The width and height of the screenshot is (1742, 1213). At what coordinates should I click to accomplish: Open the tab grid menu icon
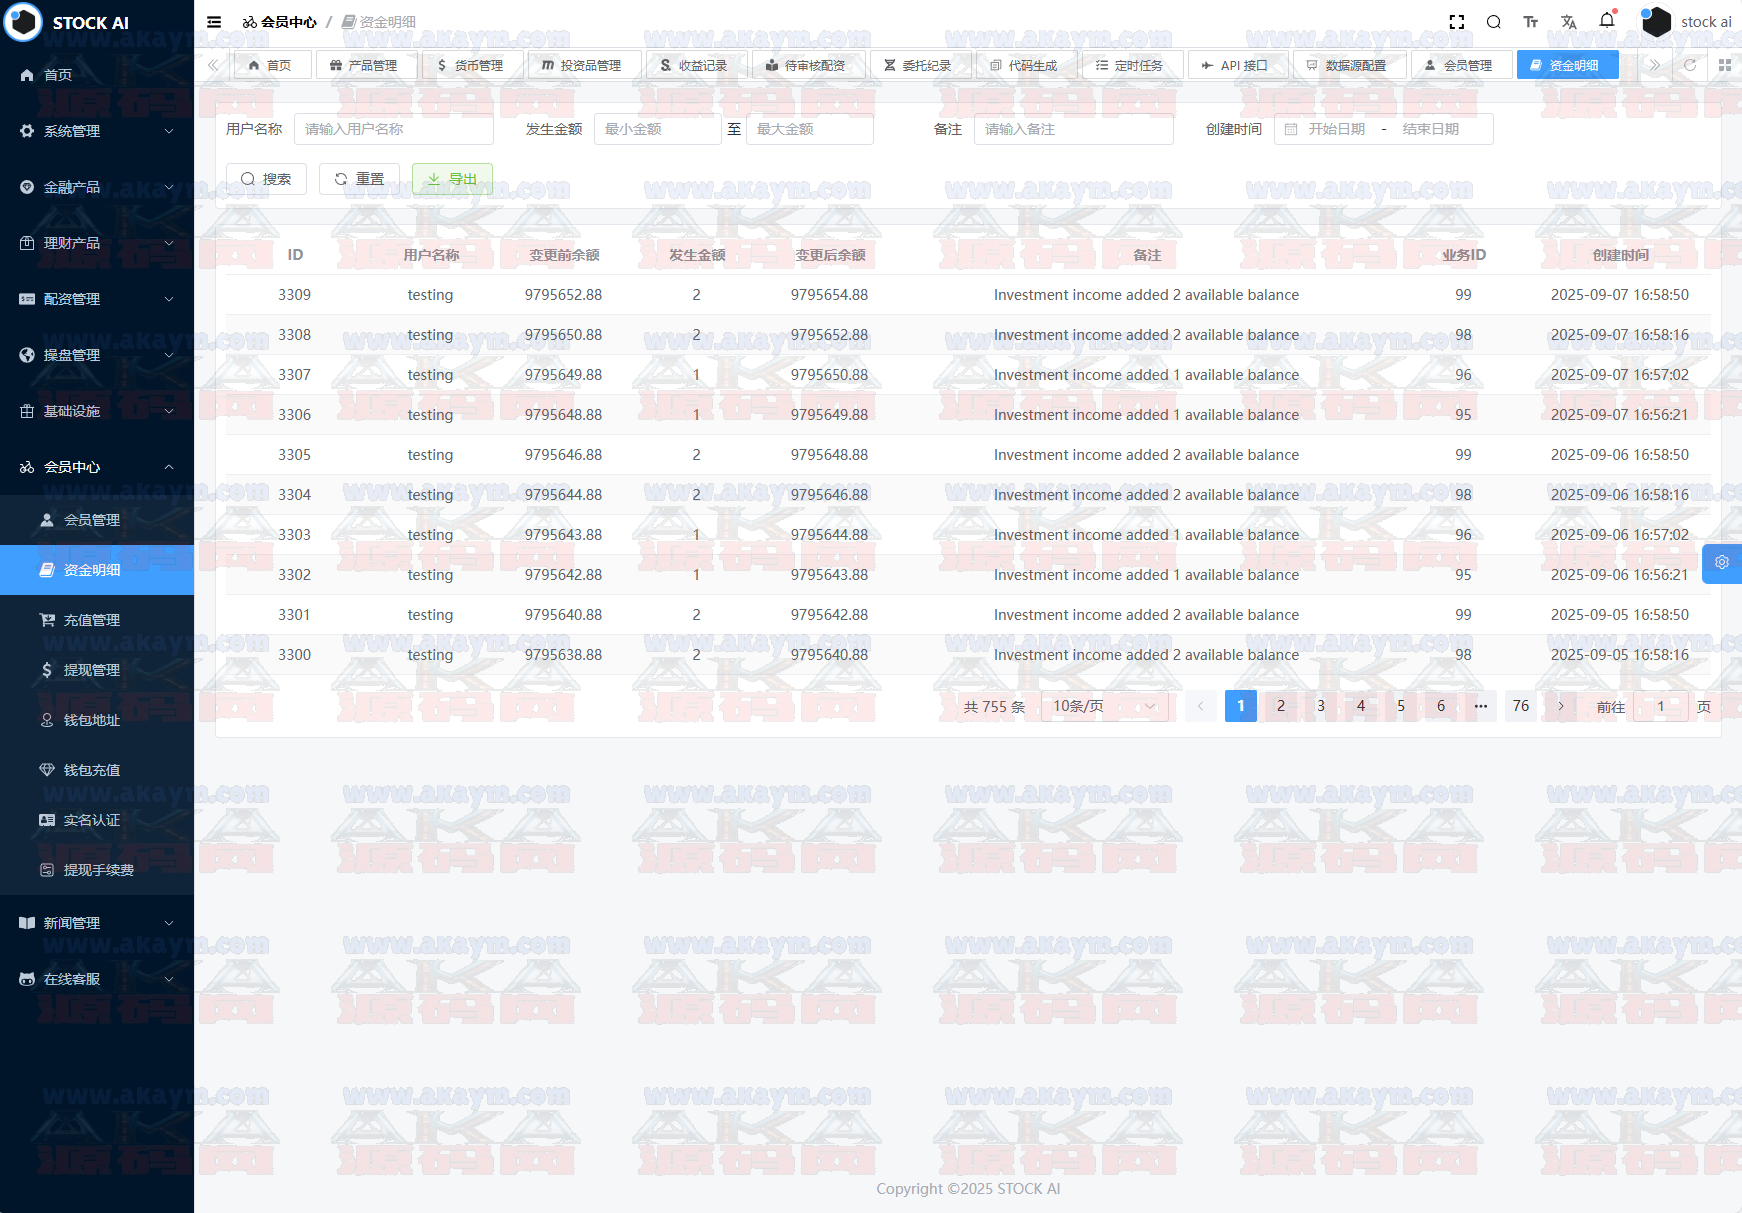1725,65
